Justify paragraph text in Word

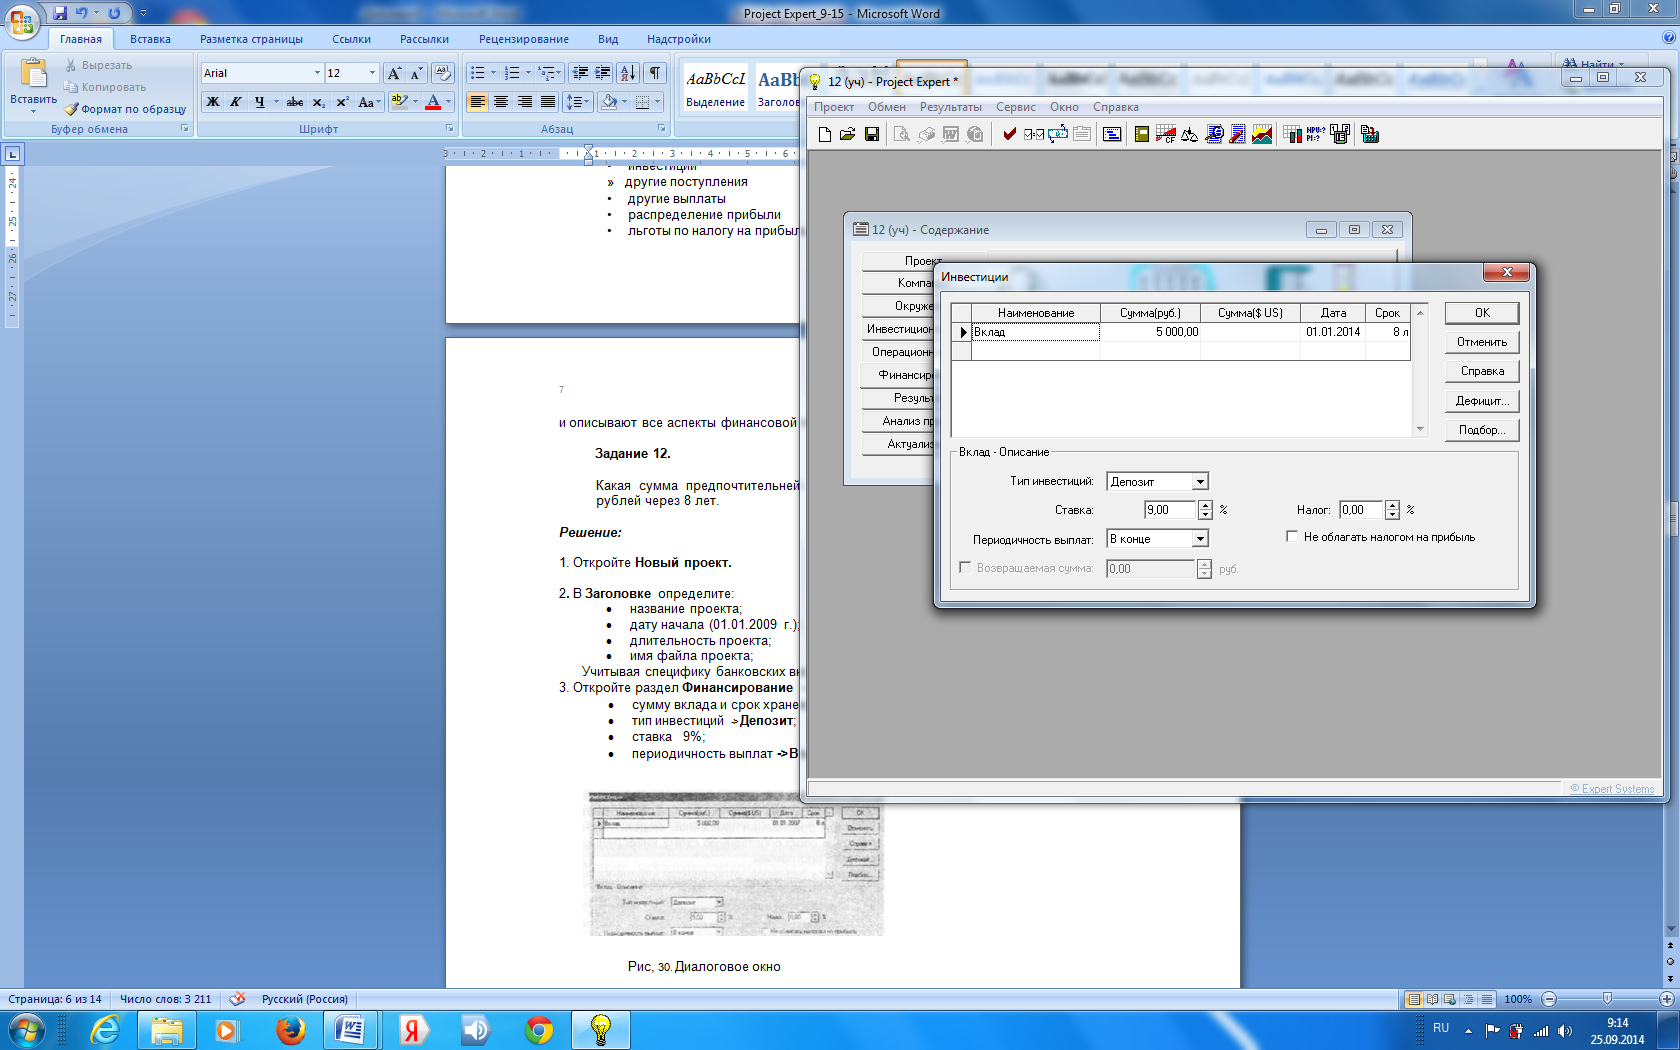[548, 102]
